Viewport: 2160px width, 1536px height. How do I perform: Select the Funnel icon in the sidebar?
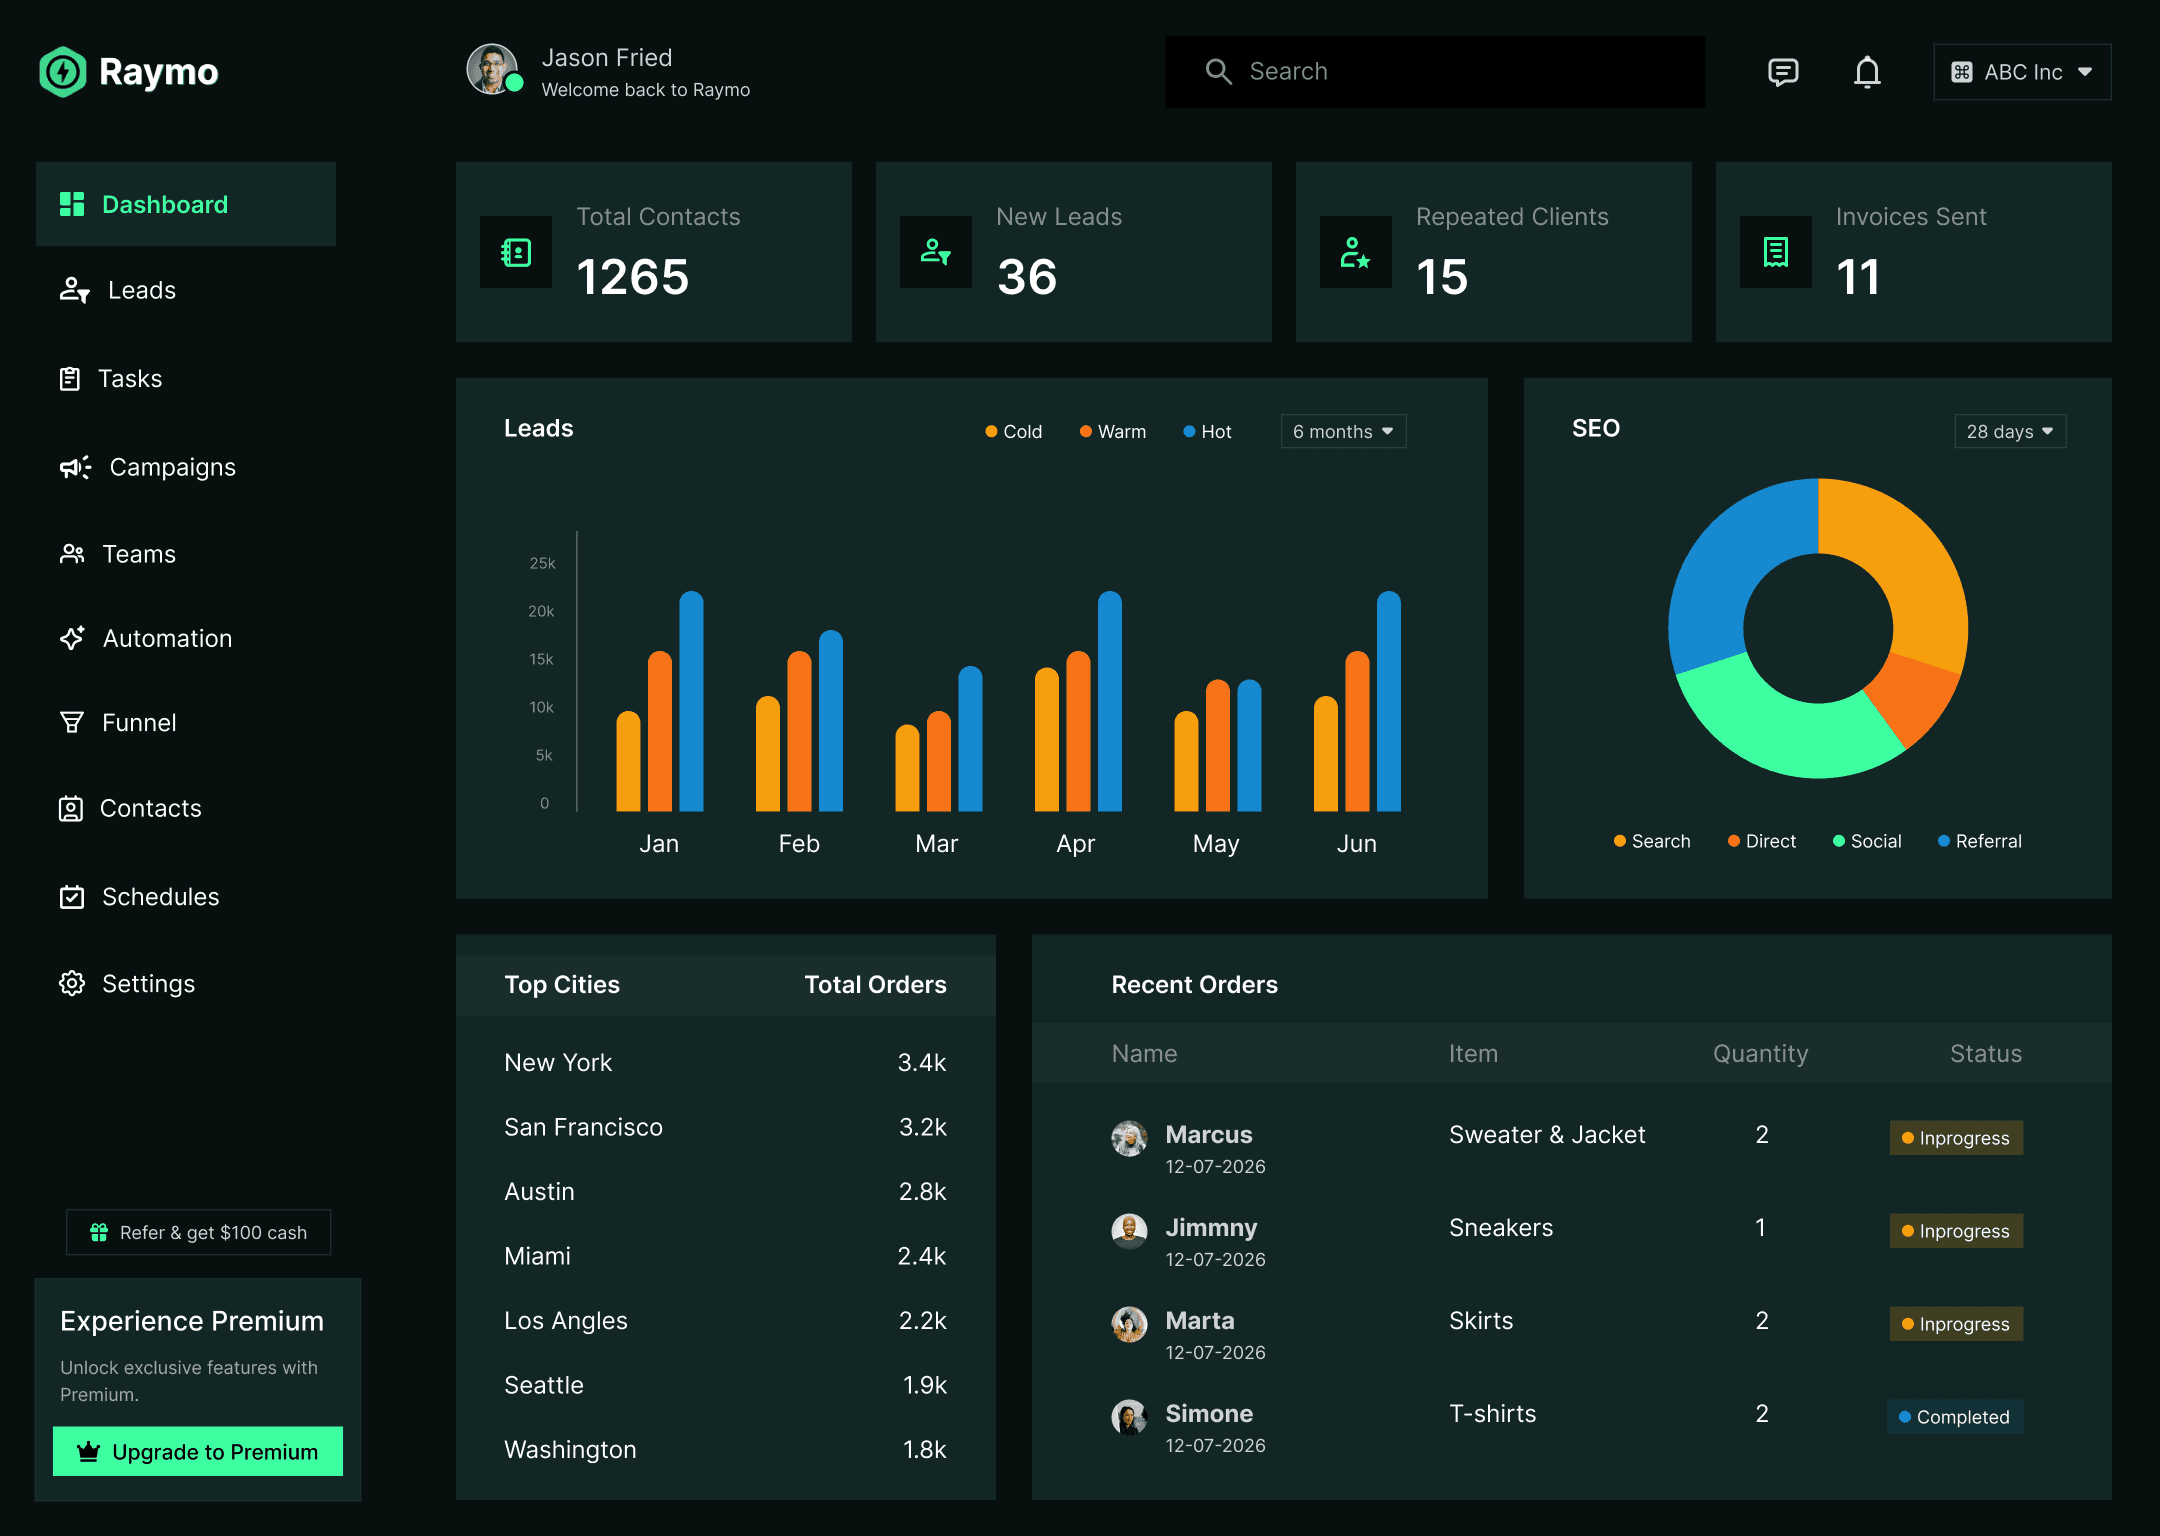pos(71,722)
